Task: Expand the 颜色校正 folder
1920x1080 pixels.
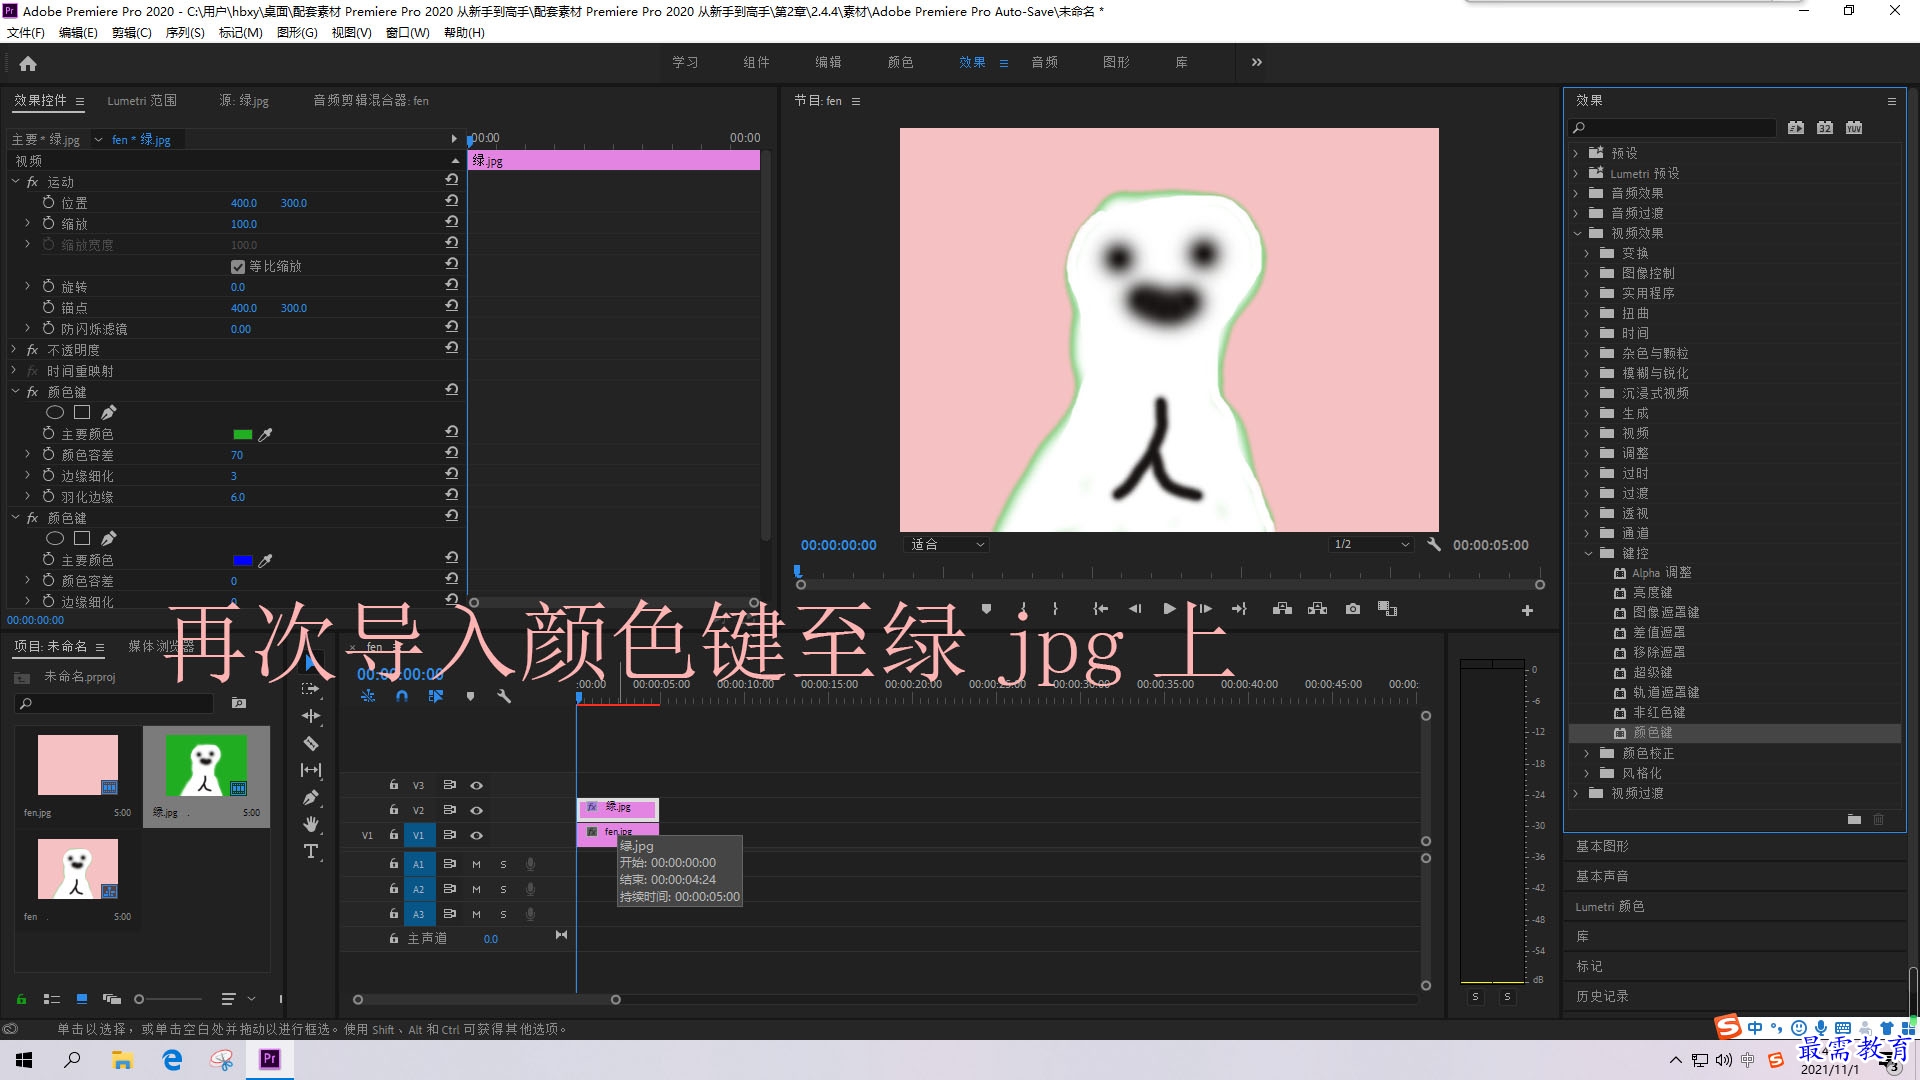Action: [1587, 753]
